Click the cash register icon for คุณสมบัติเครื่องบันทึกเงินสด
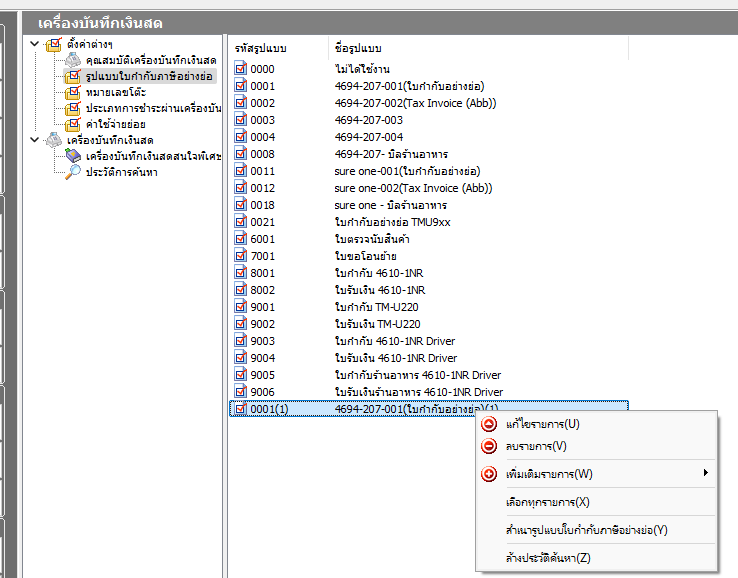Viewport: 738px width, 578px height. click(x=72, y=60)
